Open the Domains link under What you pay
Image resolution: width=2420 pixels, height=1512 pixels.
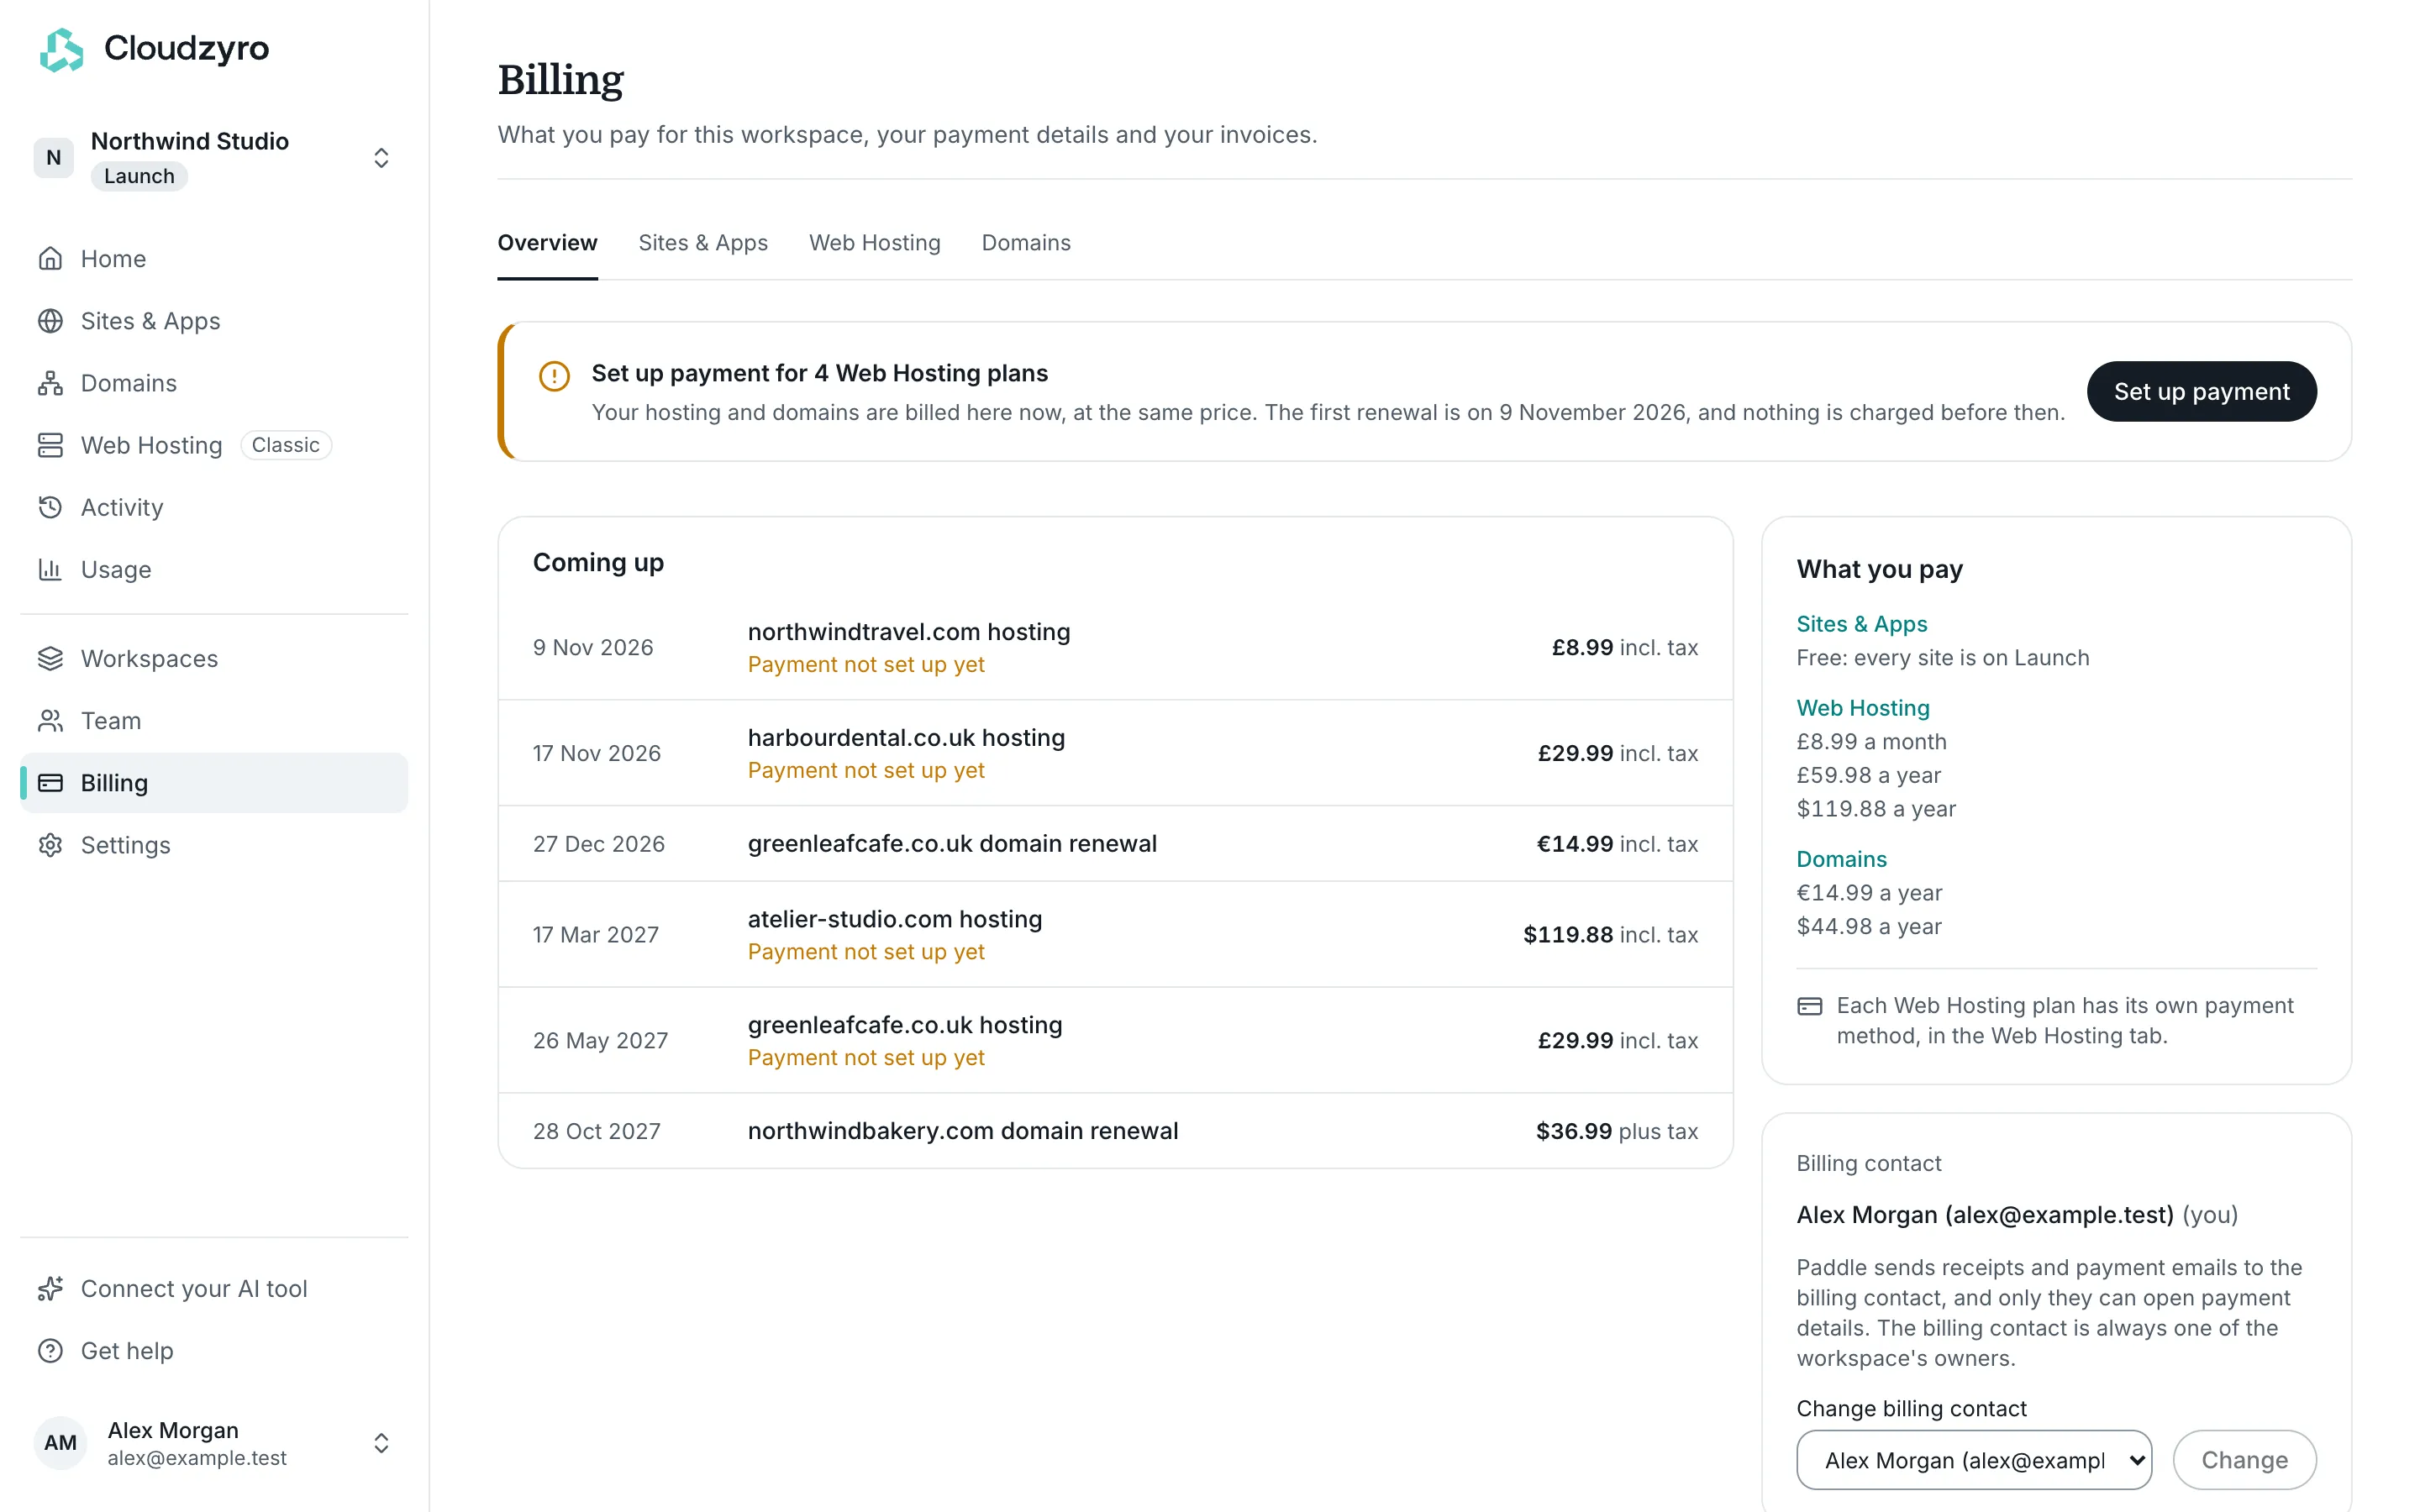pyautogui.click(x=1841, y=859)
